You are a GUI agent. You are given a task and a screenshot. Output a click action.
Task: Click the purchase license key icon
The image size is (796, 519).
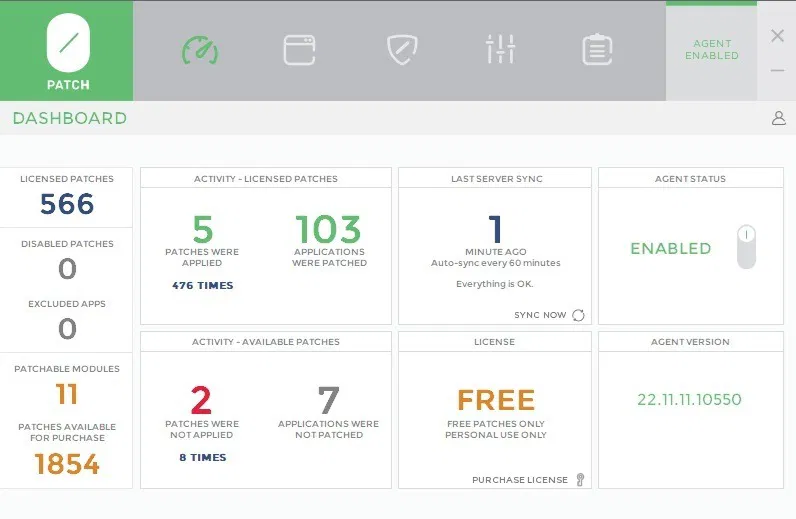pyautogui.click(x=579, y=480)
